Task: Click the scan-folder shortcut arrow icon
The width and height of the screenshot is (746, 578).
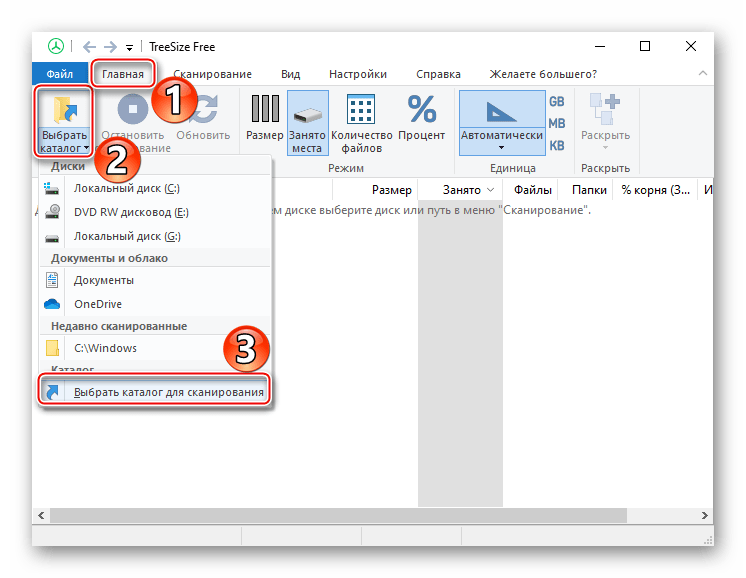Action: click(52, 392)
